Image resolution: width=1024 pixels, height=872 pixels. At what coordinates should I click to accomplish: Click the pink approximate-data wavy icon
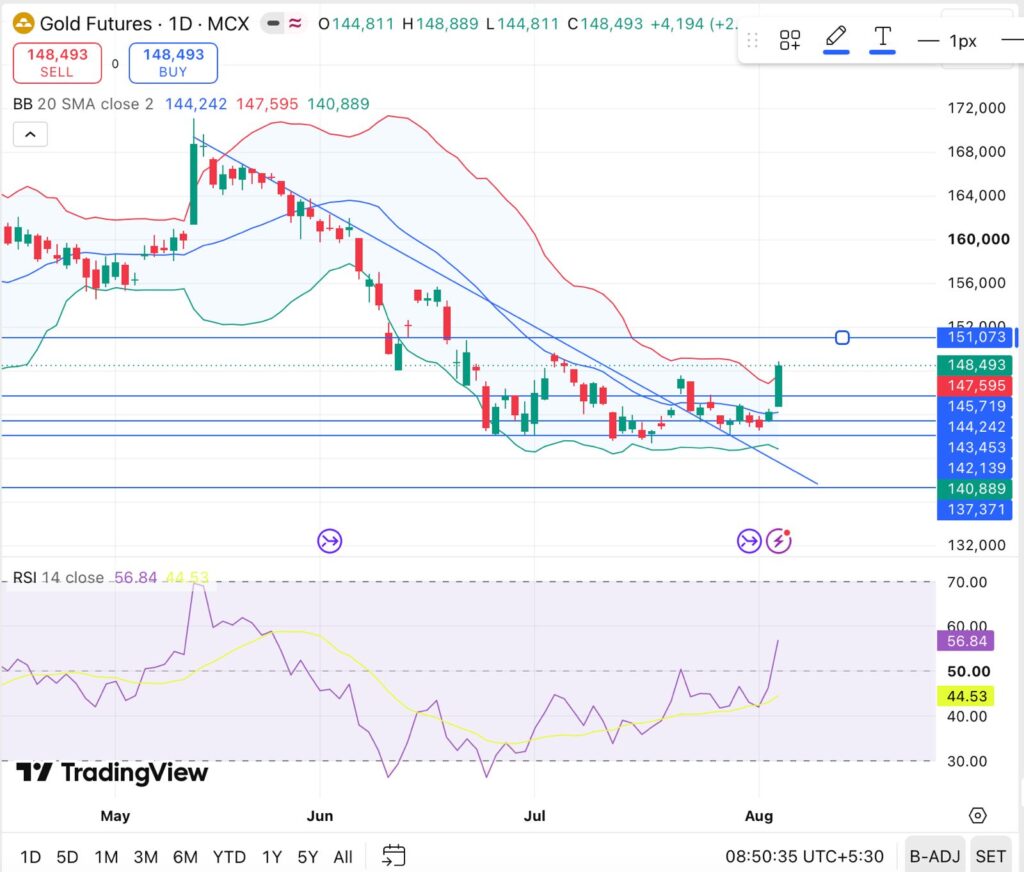tap(295, 24)
